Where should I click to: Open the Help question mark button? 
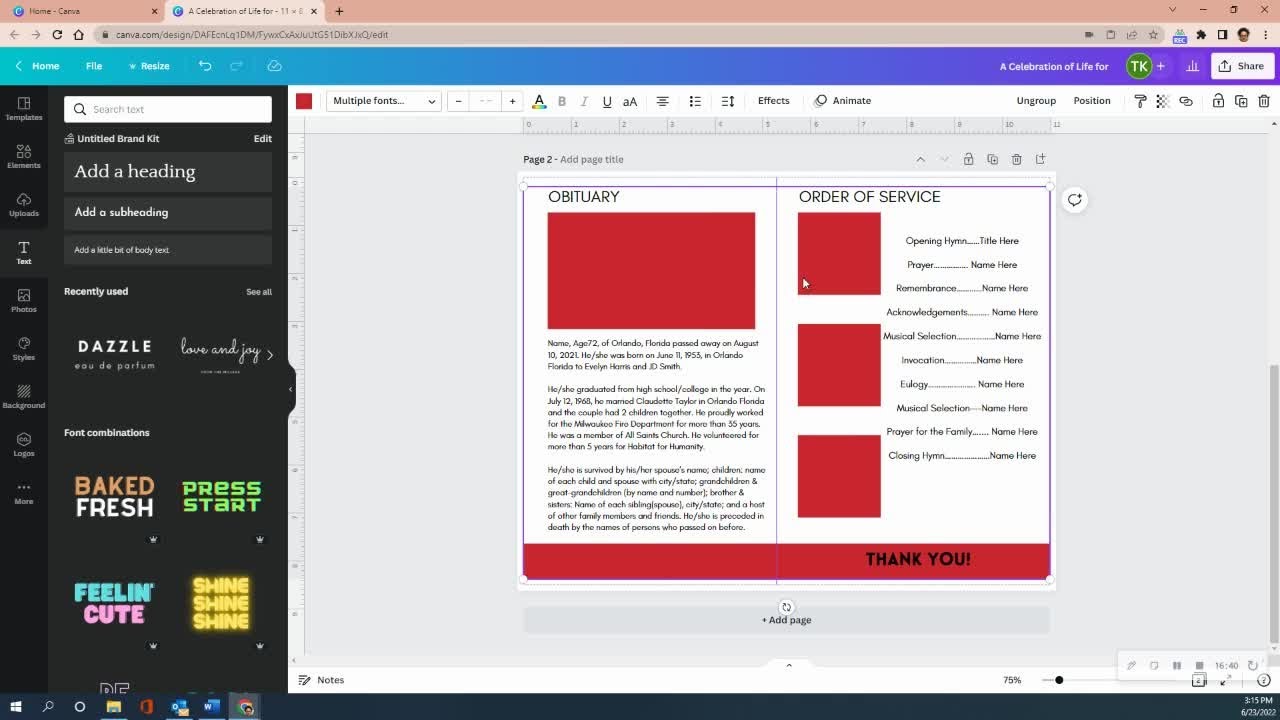(1263, 680)
